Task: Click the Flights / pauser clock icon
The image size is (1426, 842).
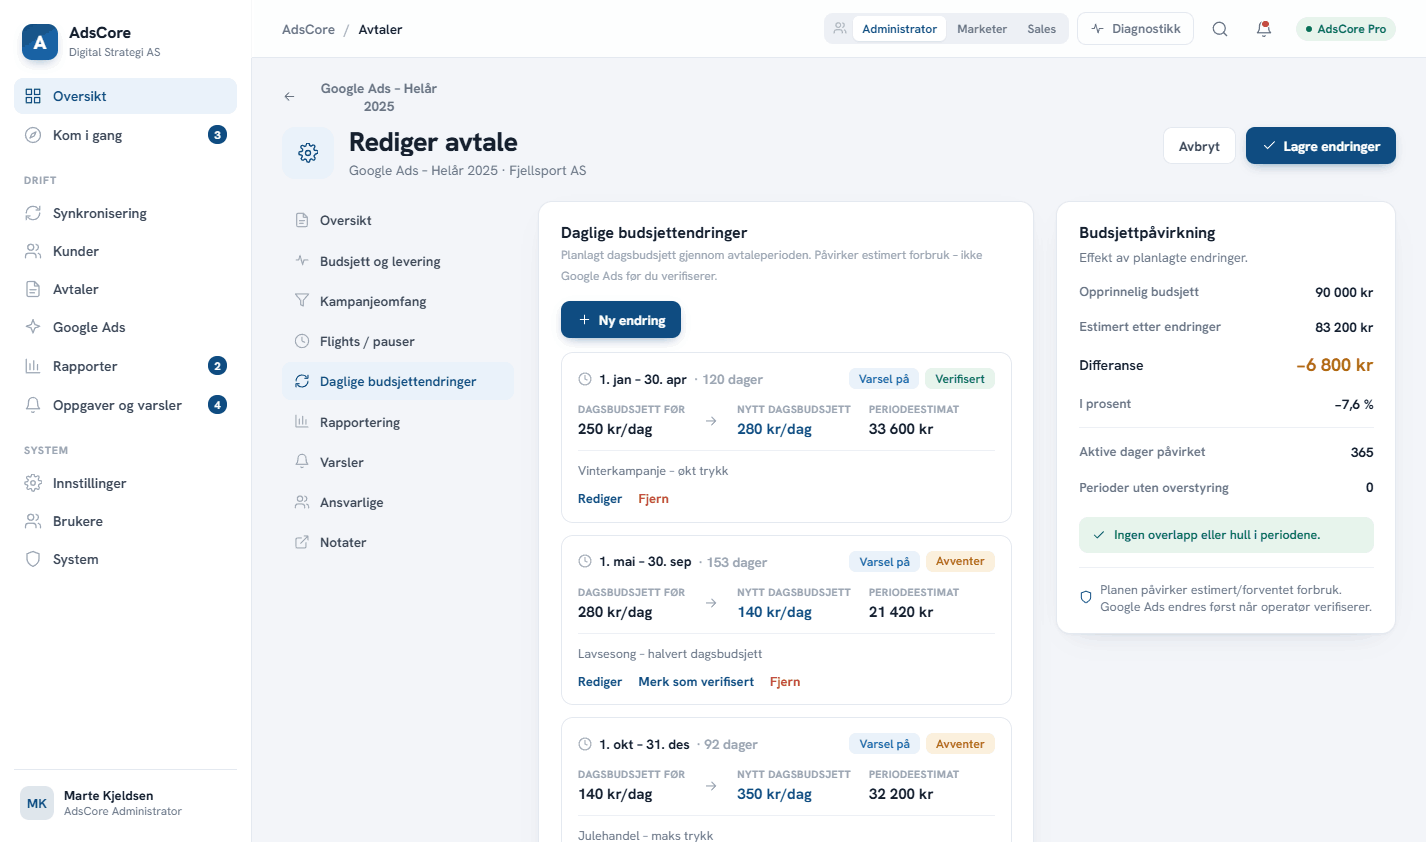Action: tap(302, 341)
